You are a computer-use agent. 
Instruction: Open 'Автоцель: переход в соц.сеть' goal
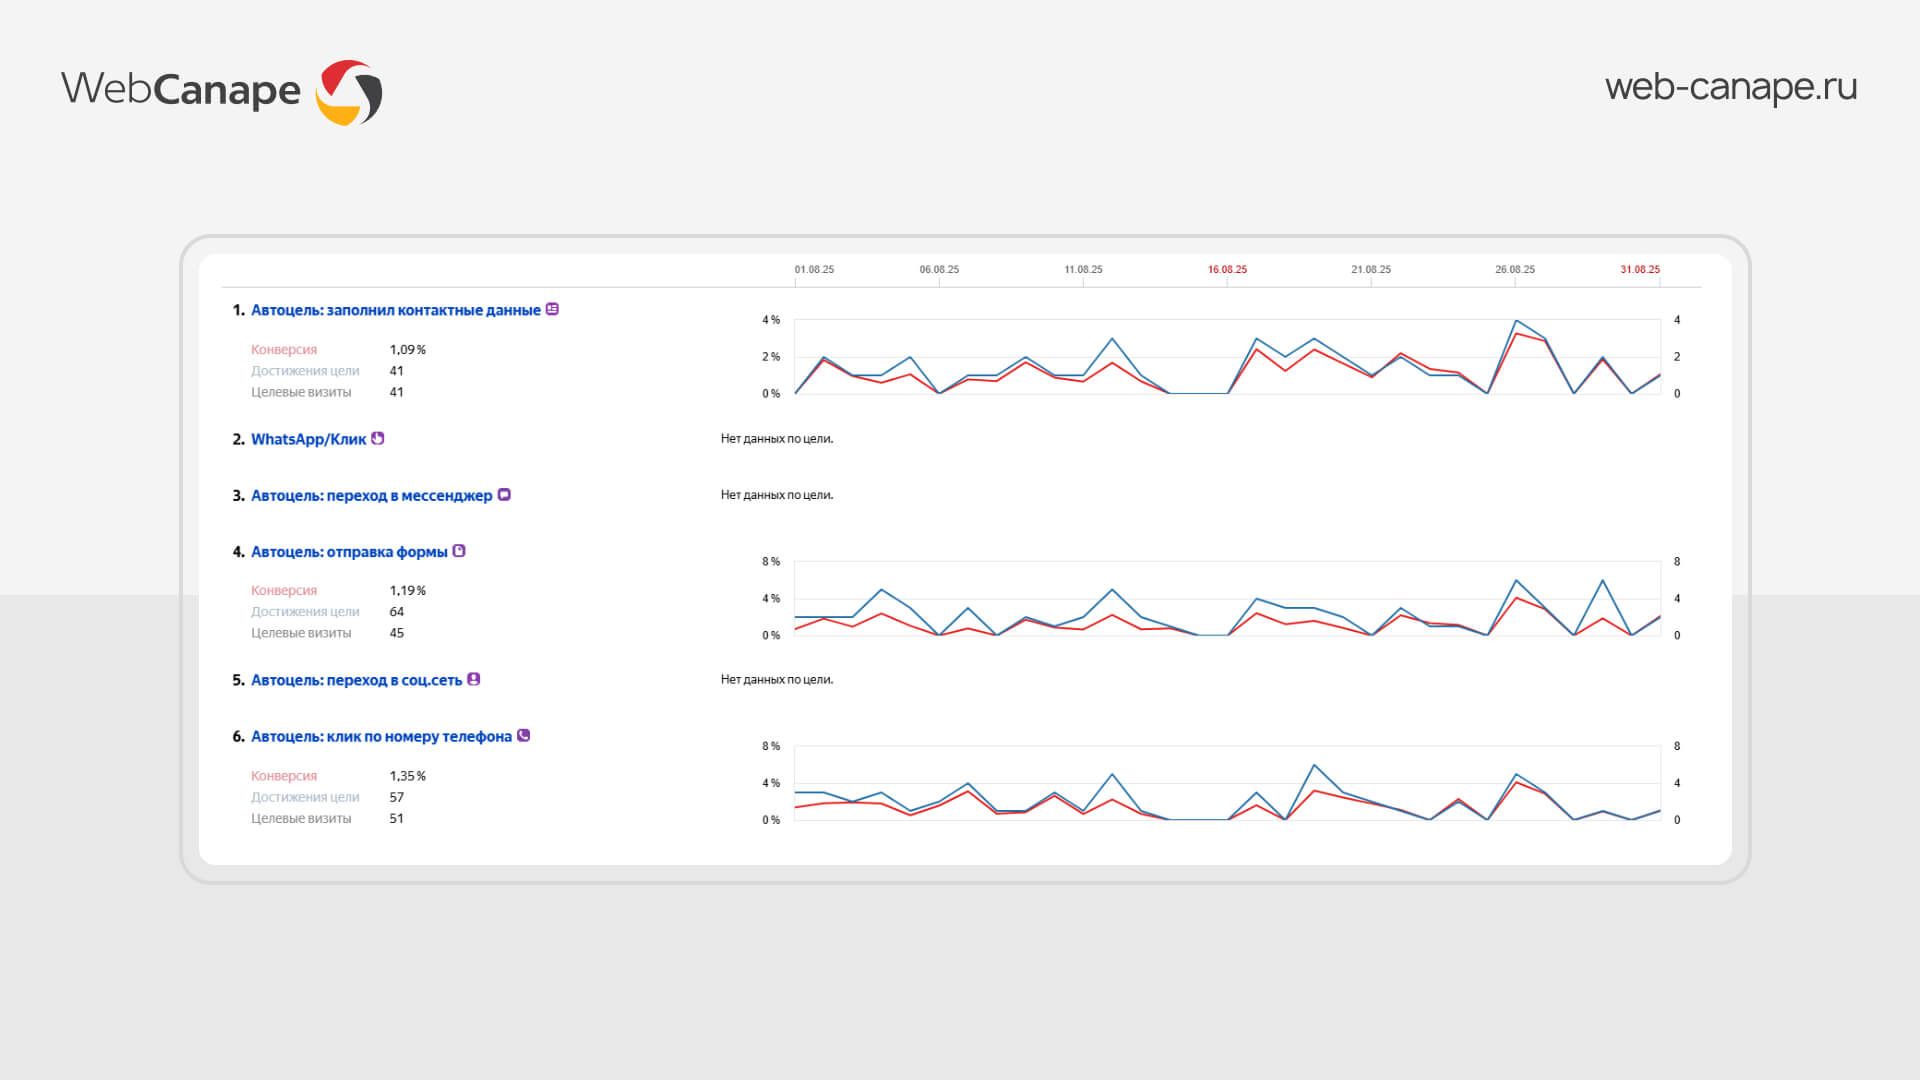pyautogui.click(x=356, y=680)
